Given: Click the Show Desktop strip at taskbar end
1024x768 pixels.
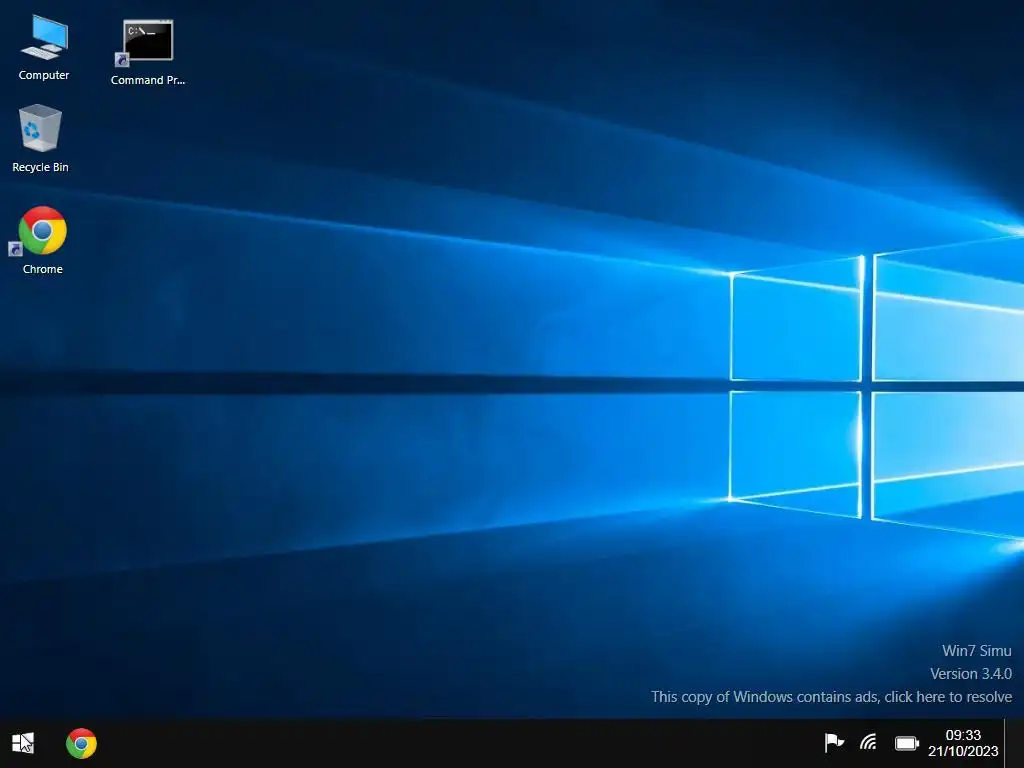Looking at the screenshot, I should point(1014,743).
